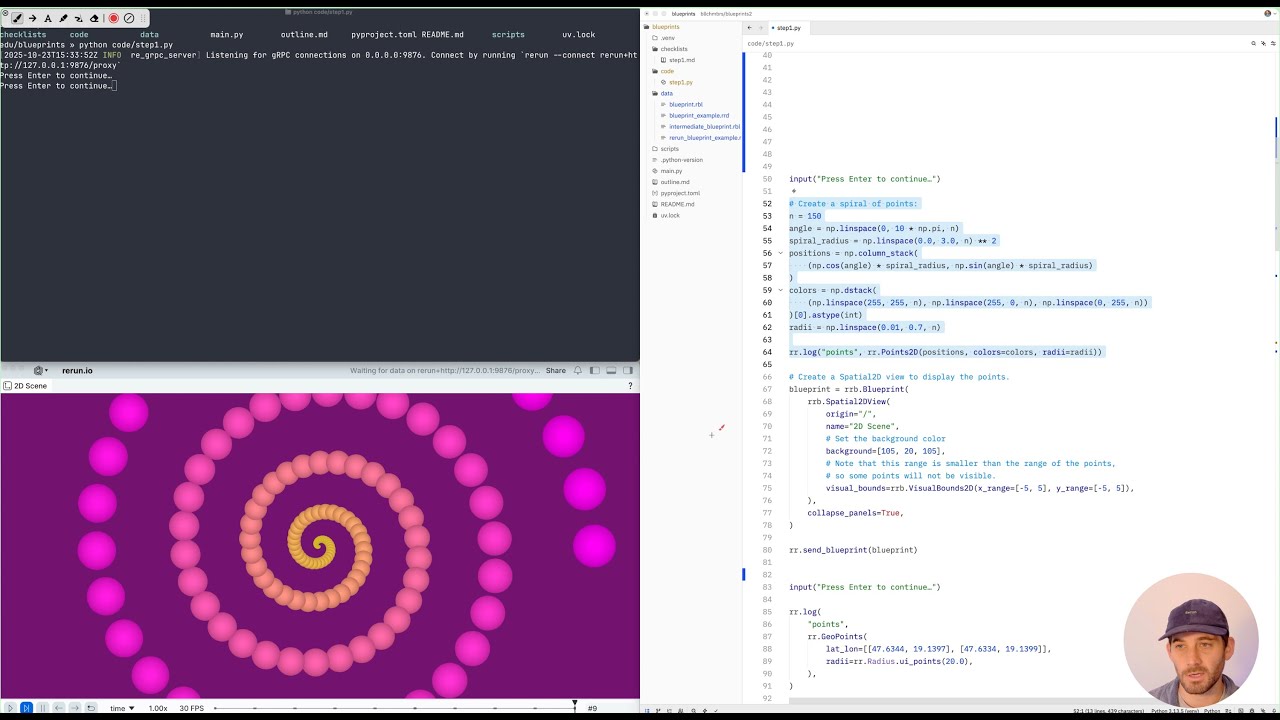The width and height of the screenshot is (1280, 720).
Task: Click the code action sparkle on line 51
Action: [x=794, y=191]
